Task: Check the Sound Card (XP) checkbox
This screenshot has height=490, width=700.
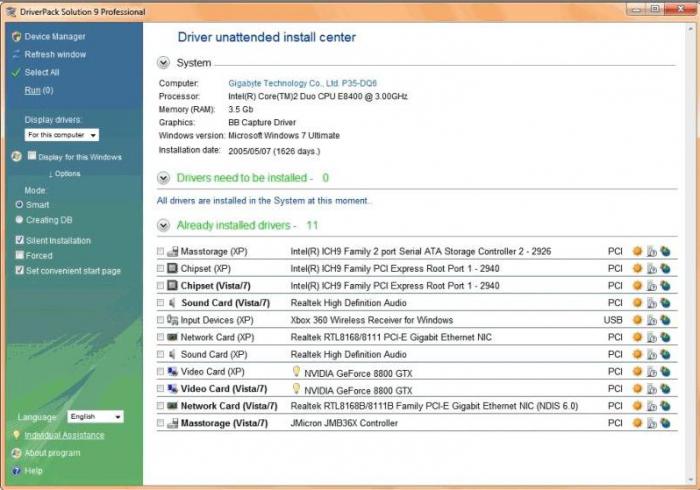Action: click(x=160, y=354)
